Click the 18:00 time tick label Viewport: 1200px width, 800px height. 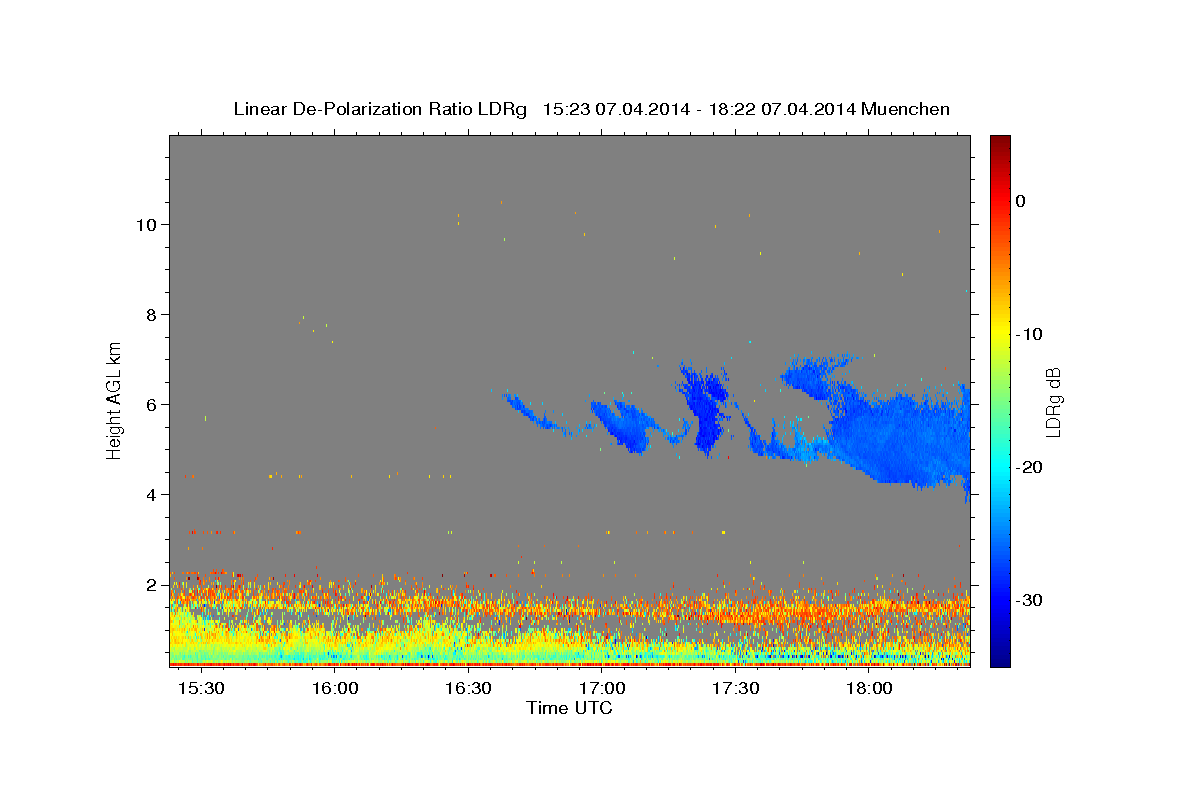[x=870, y=689]
